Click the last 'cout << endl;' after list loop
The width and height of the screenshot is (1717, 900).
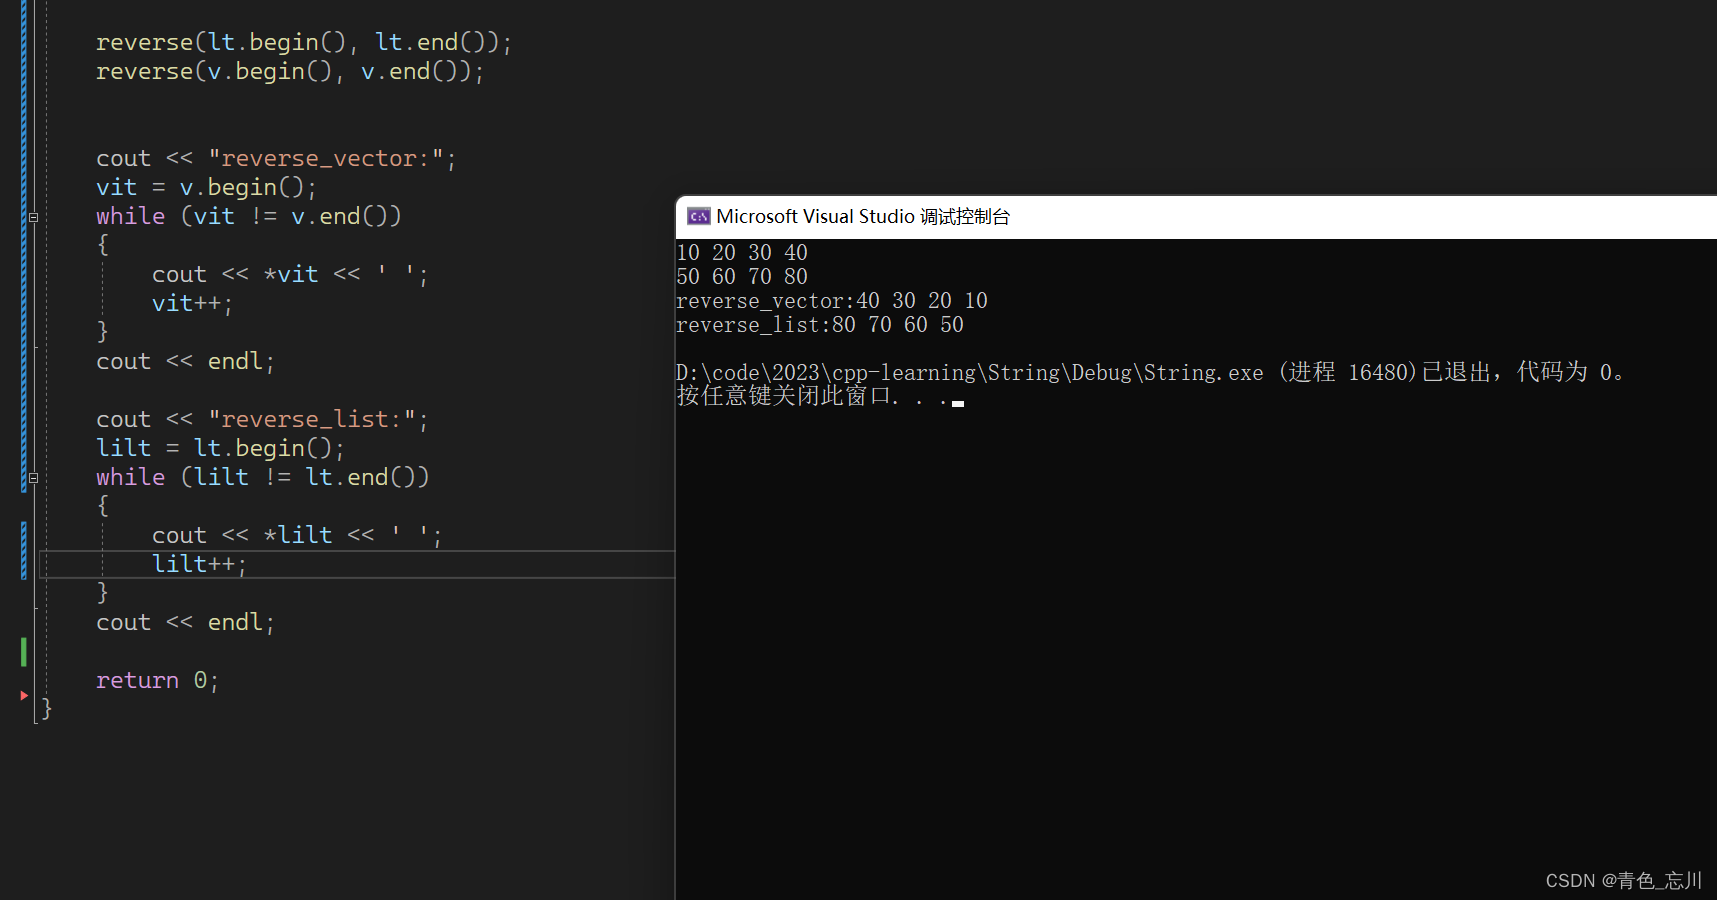[185, 622]
